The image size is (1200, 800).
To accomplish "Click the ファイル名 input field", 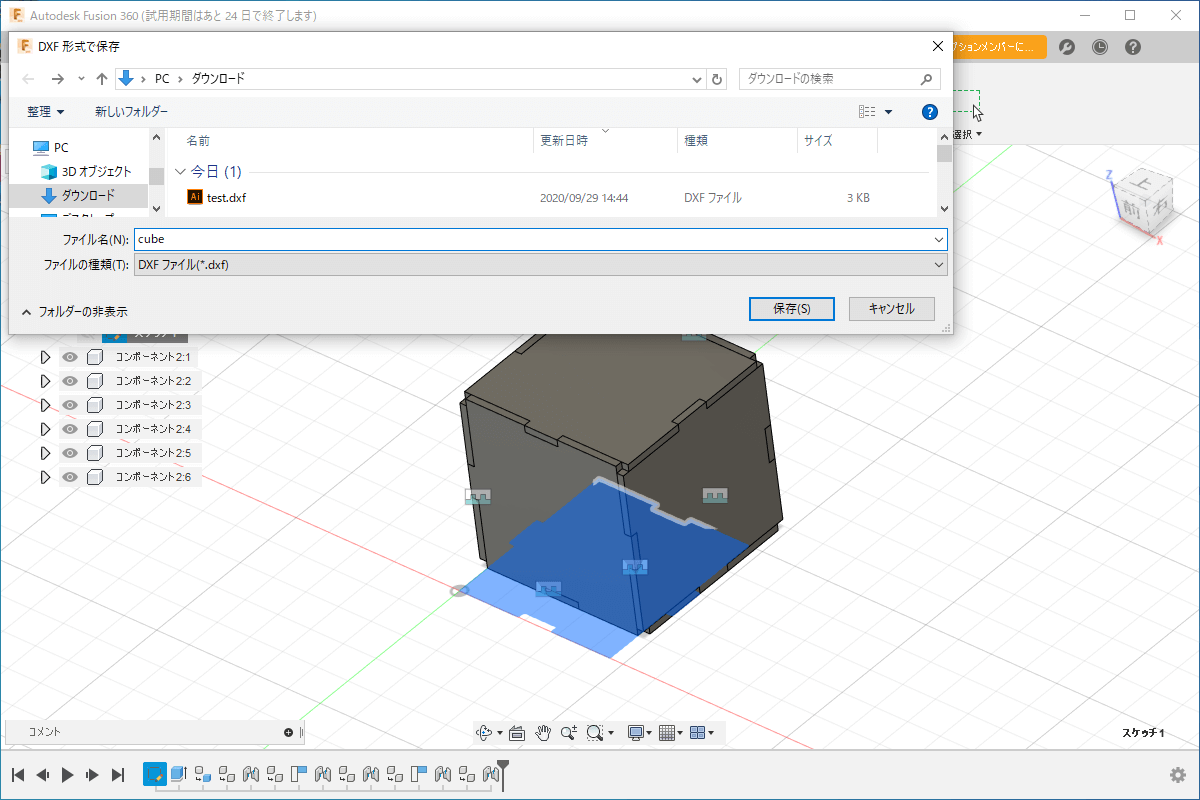I will pos(540,240).
